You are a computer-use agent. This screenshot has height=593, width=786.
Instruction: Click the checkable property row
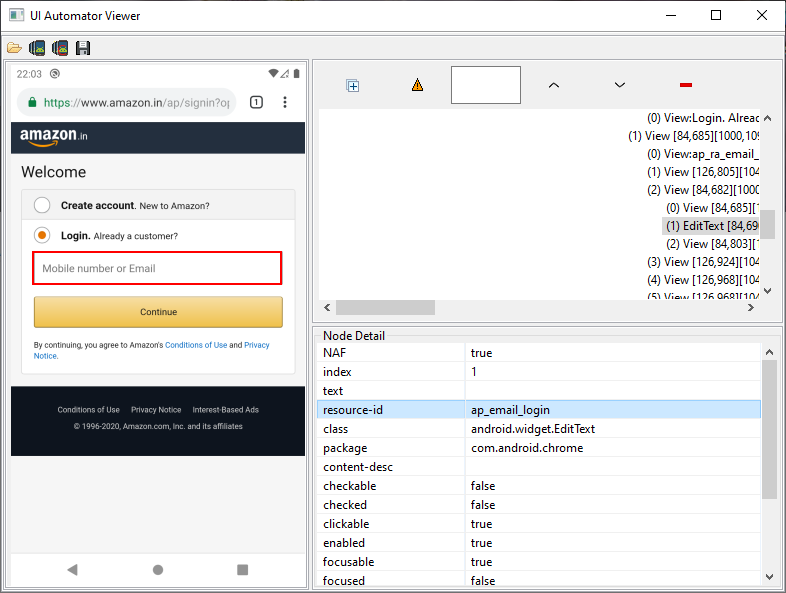point(539,486)
